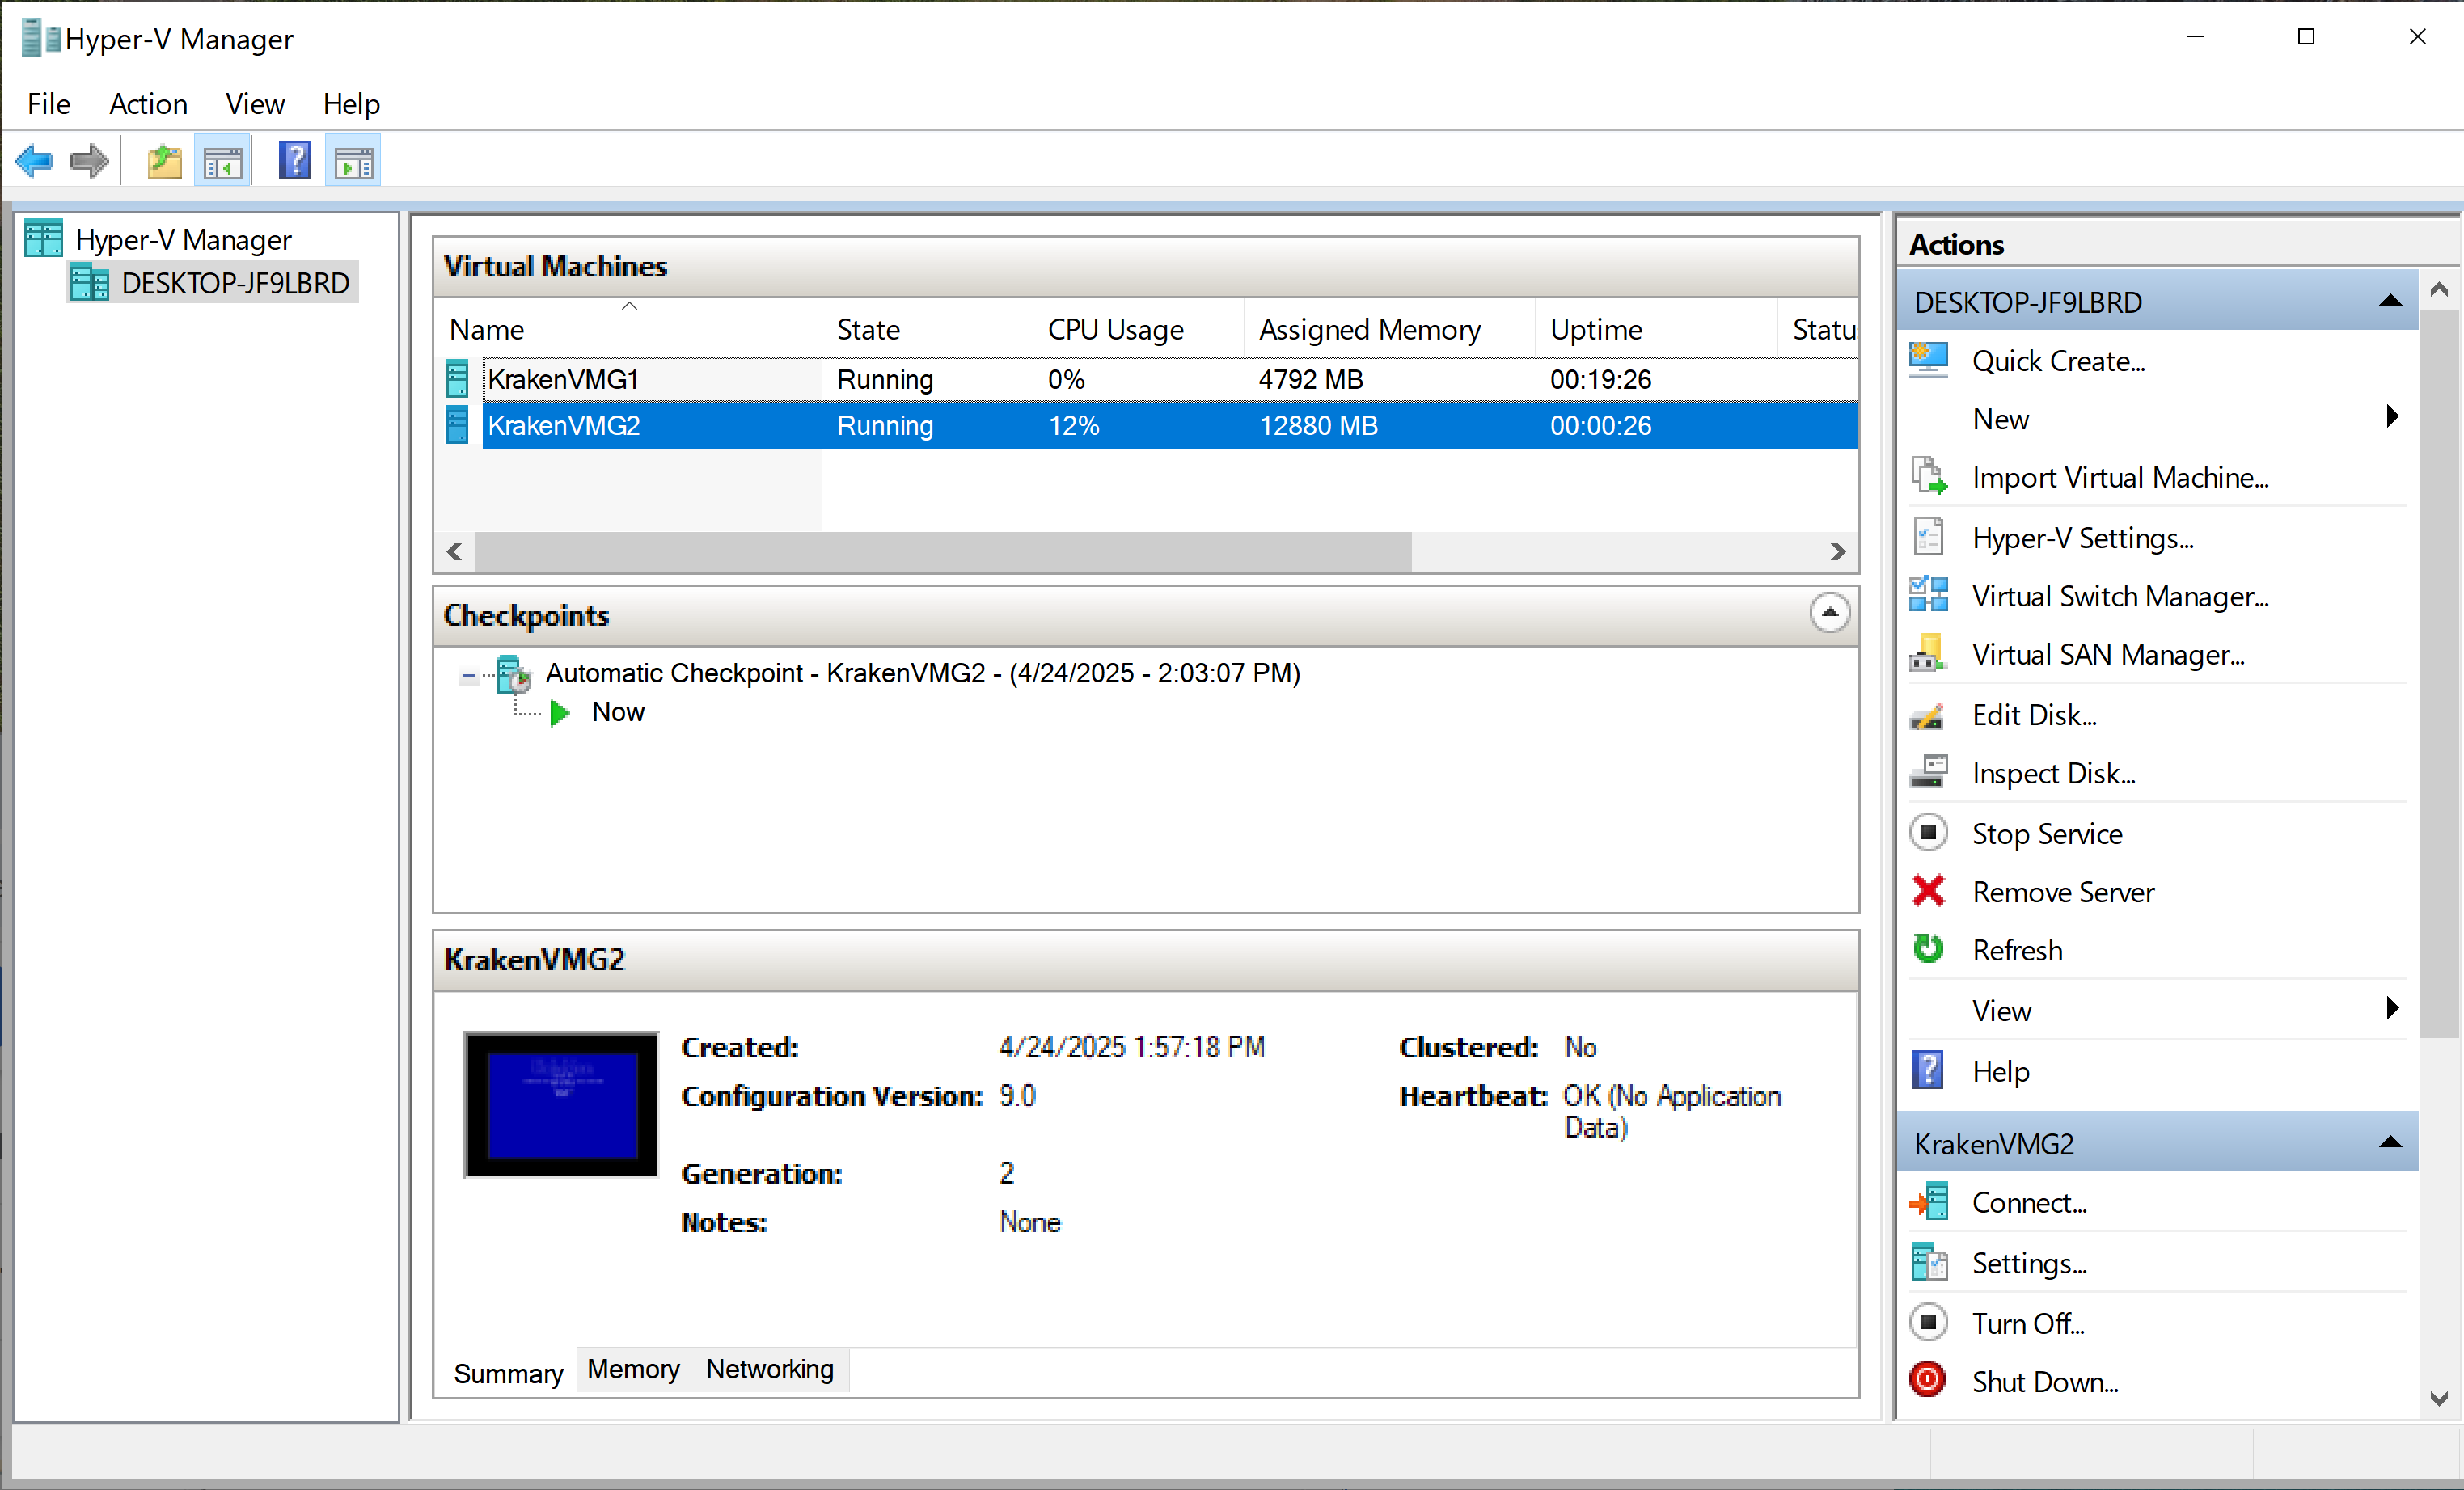Open the Action menu in menu bar

tap(148, 104)
